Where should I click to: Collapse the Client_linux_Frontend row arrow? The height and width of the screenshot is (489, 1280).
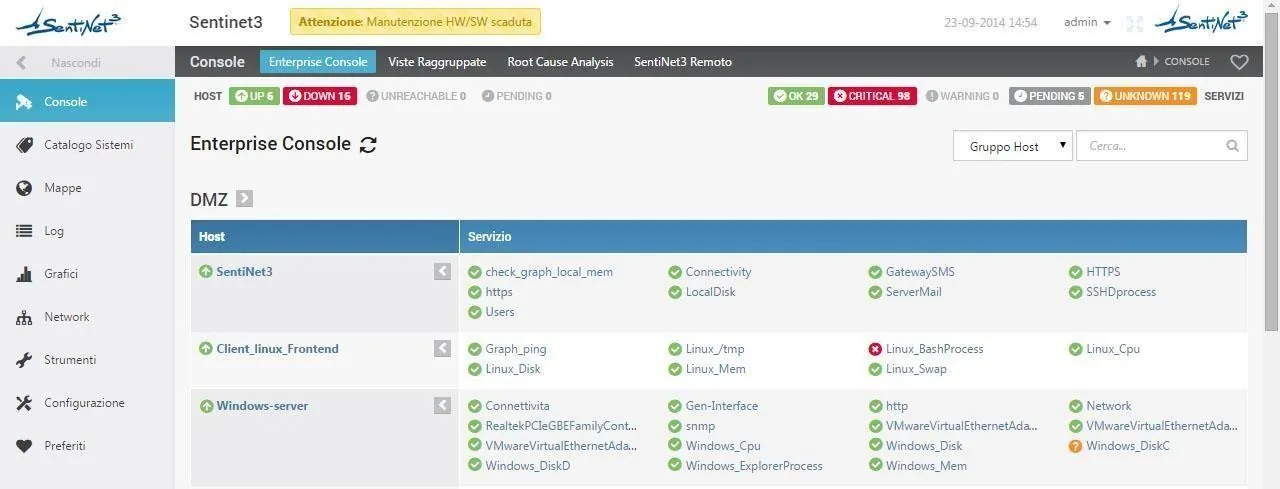point(442,348)
